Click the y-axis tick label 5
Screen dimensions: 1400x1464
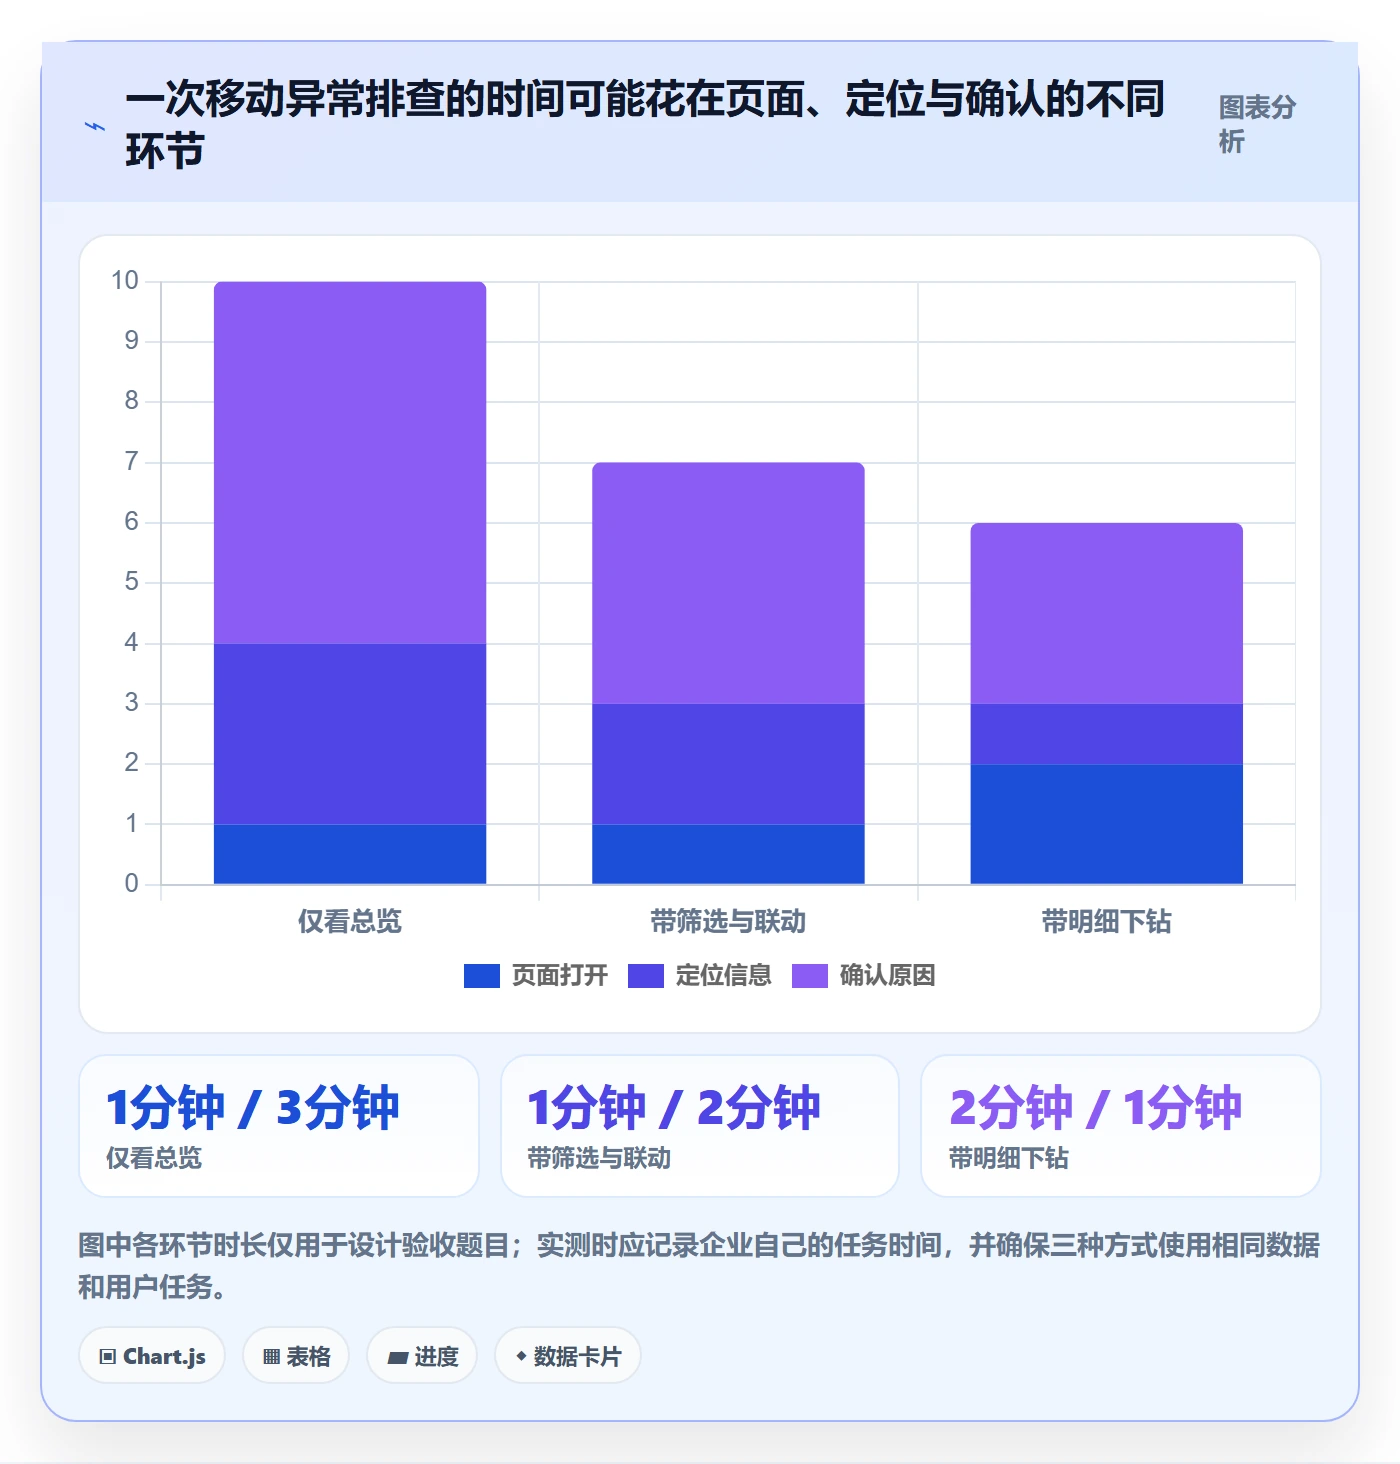click(131, 582)
